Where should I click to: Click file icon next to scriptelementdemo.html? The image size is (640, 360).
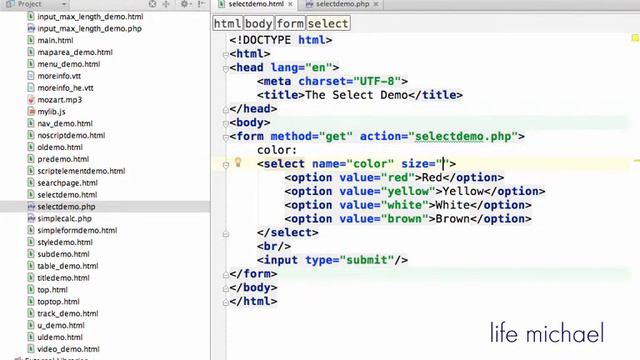pyautogui.click(x=31, y=171)
